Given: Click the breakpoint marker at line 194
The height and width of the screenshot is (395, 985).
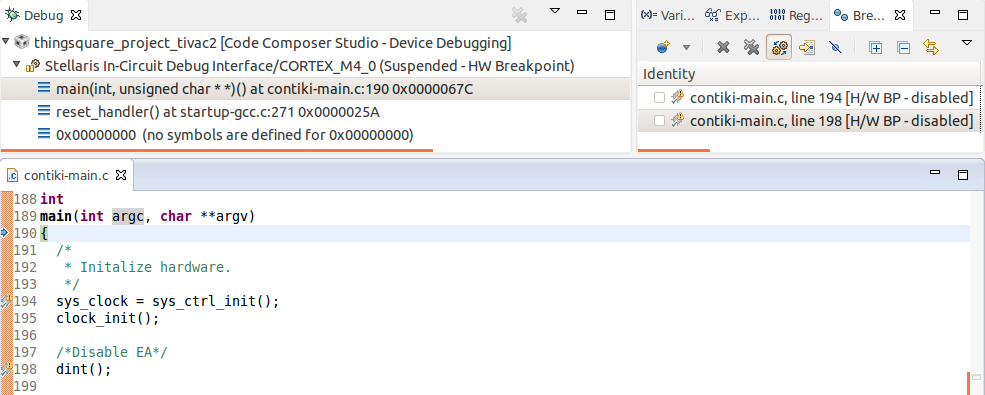Looking at the screenshot, I should tap(6, 301).
